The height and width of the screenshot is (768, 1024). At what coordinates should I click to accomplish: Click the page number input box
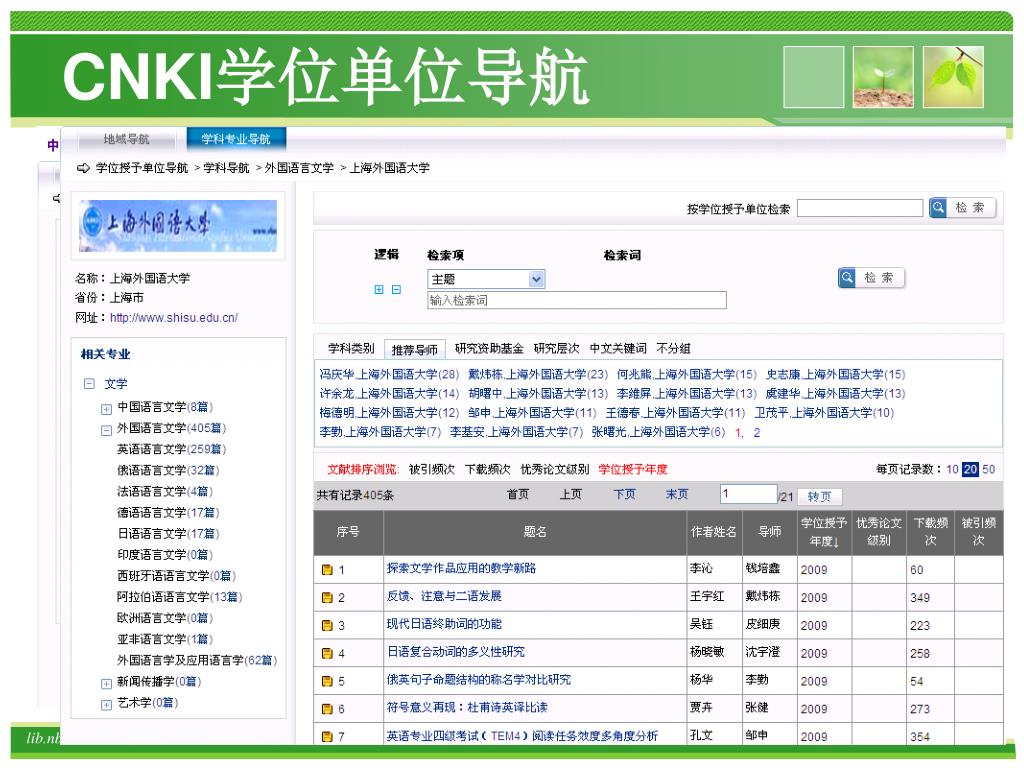(748, 494)
